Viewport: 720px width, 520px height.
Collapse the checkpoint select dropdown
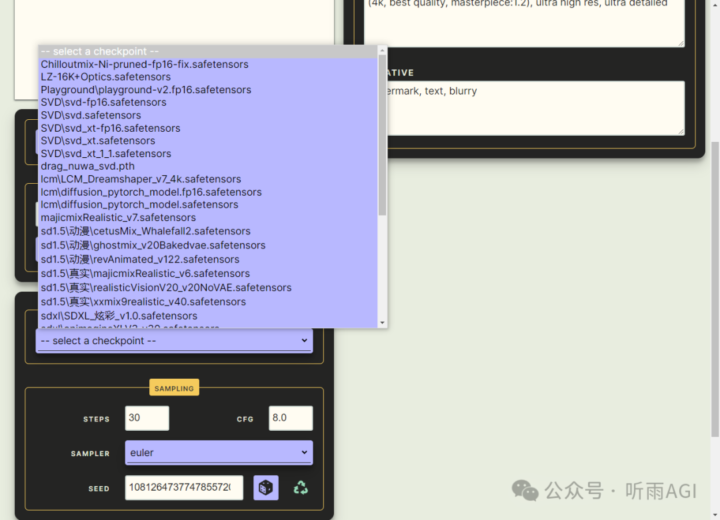tap(173, 341)
